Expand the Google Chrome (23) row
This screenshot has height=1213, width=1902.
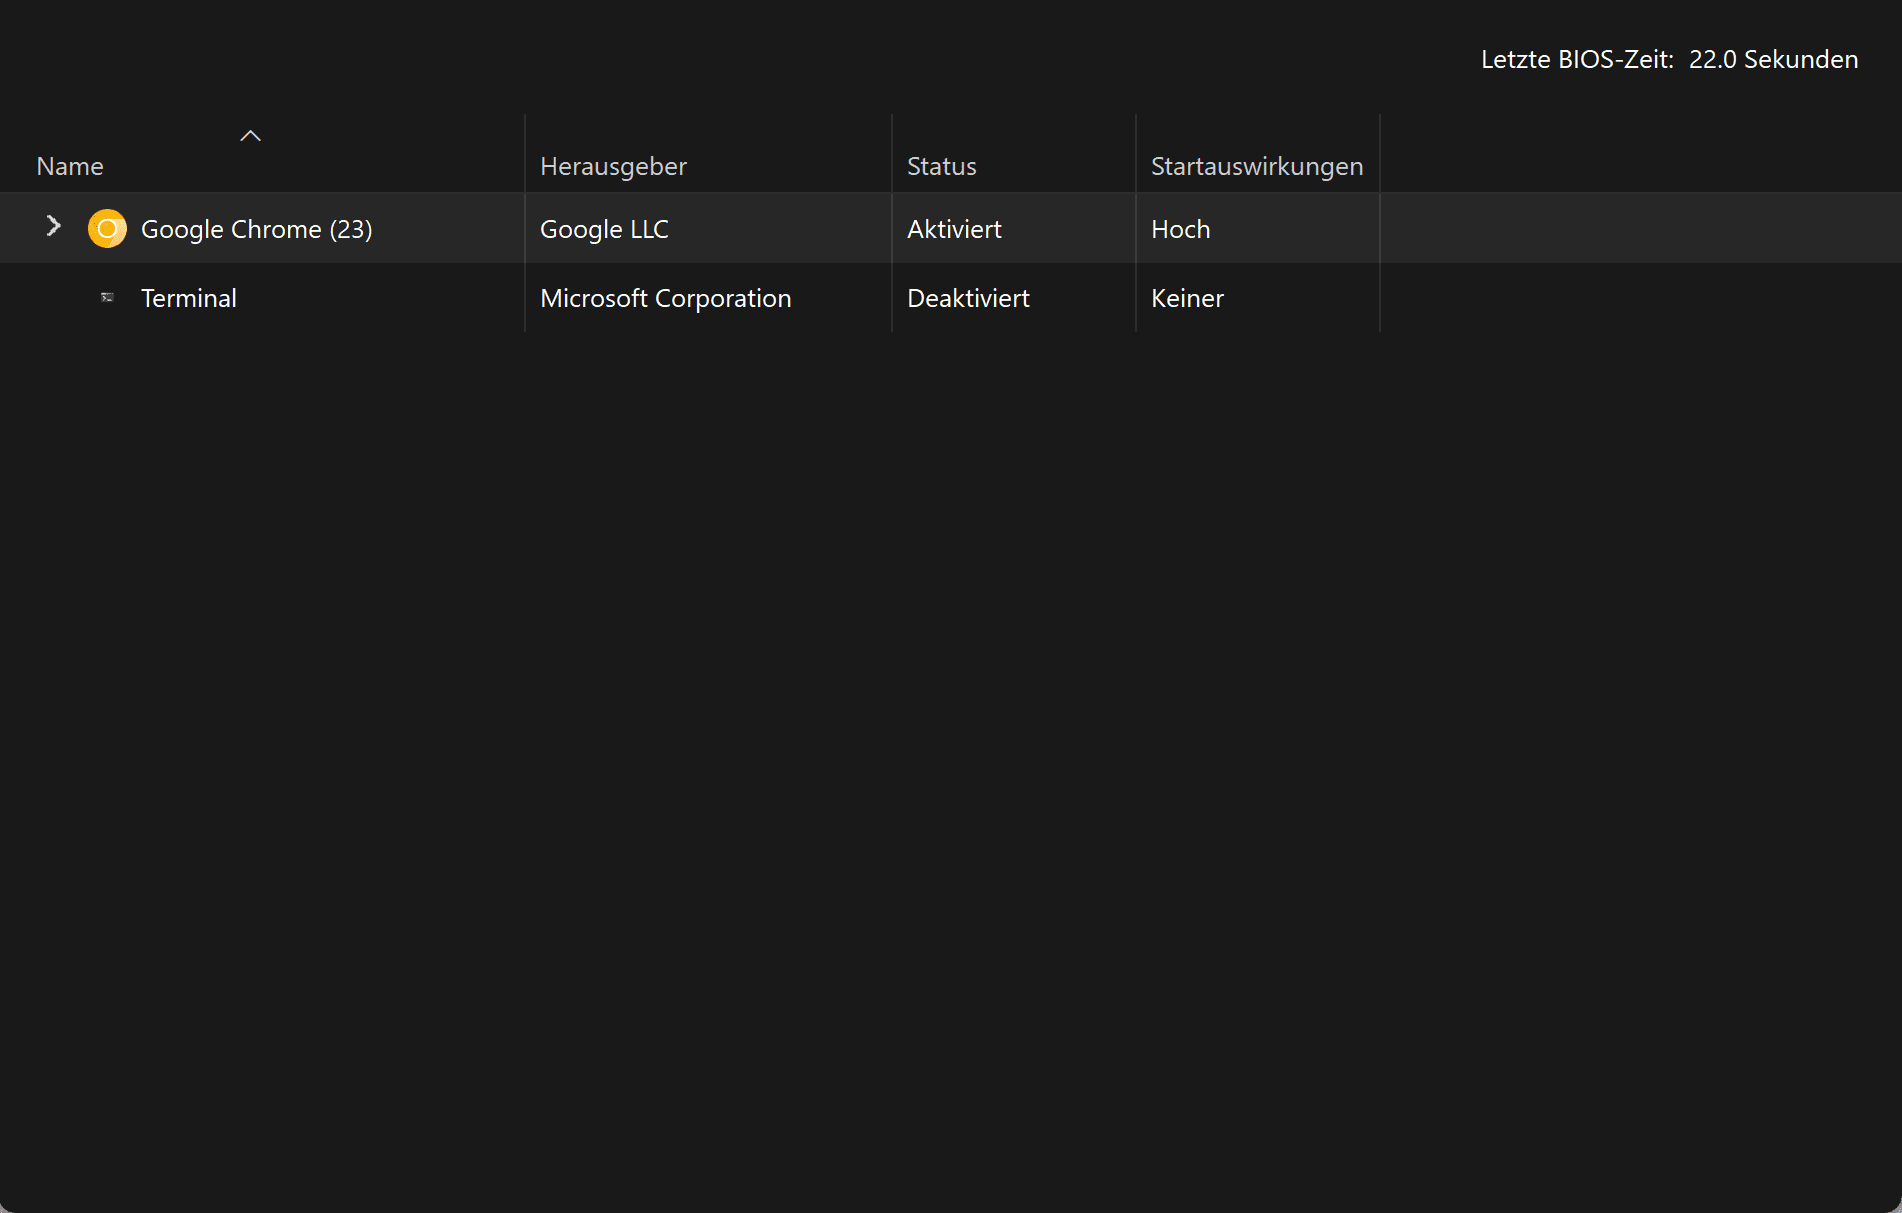coord(54,227)
